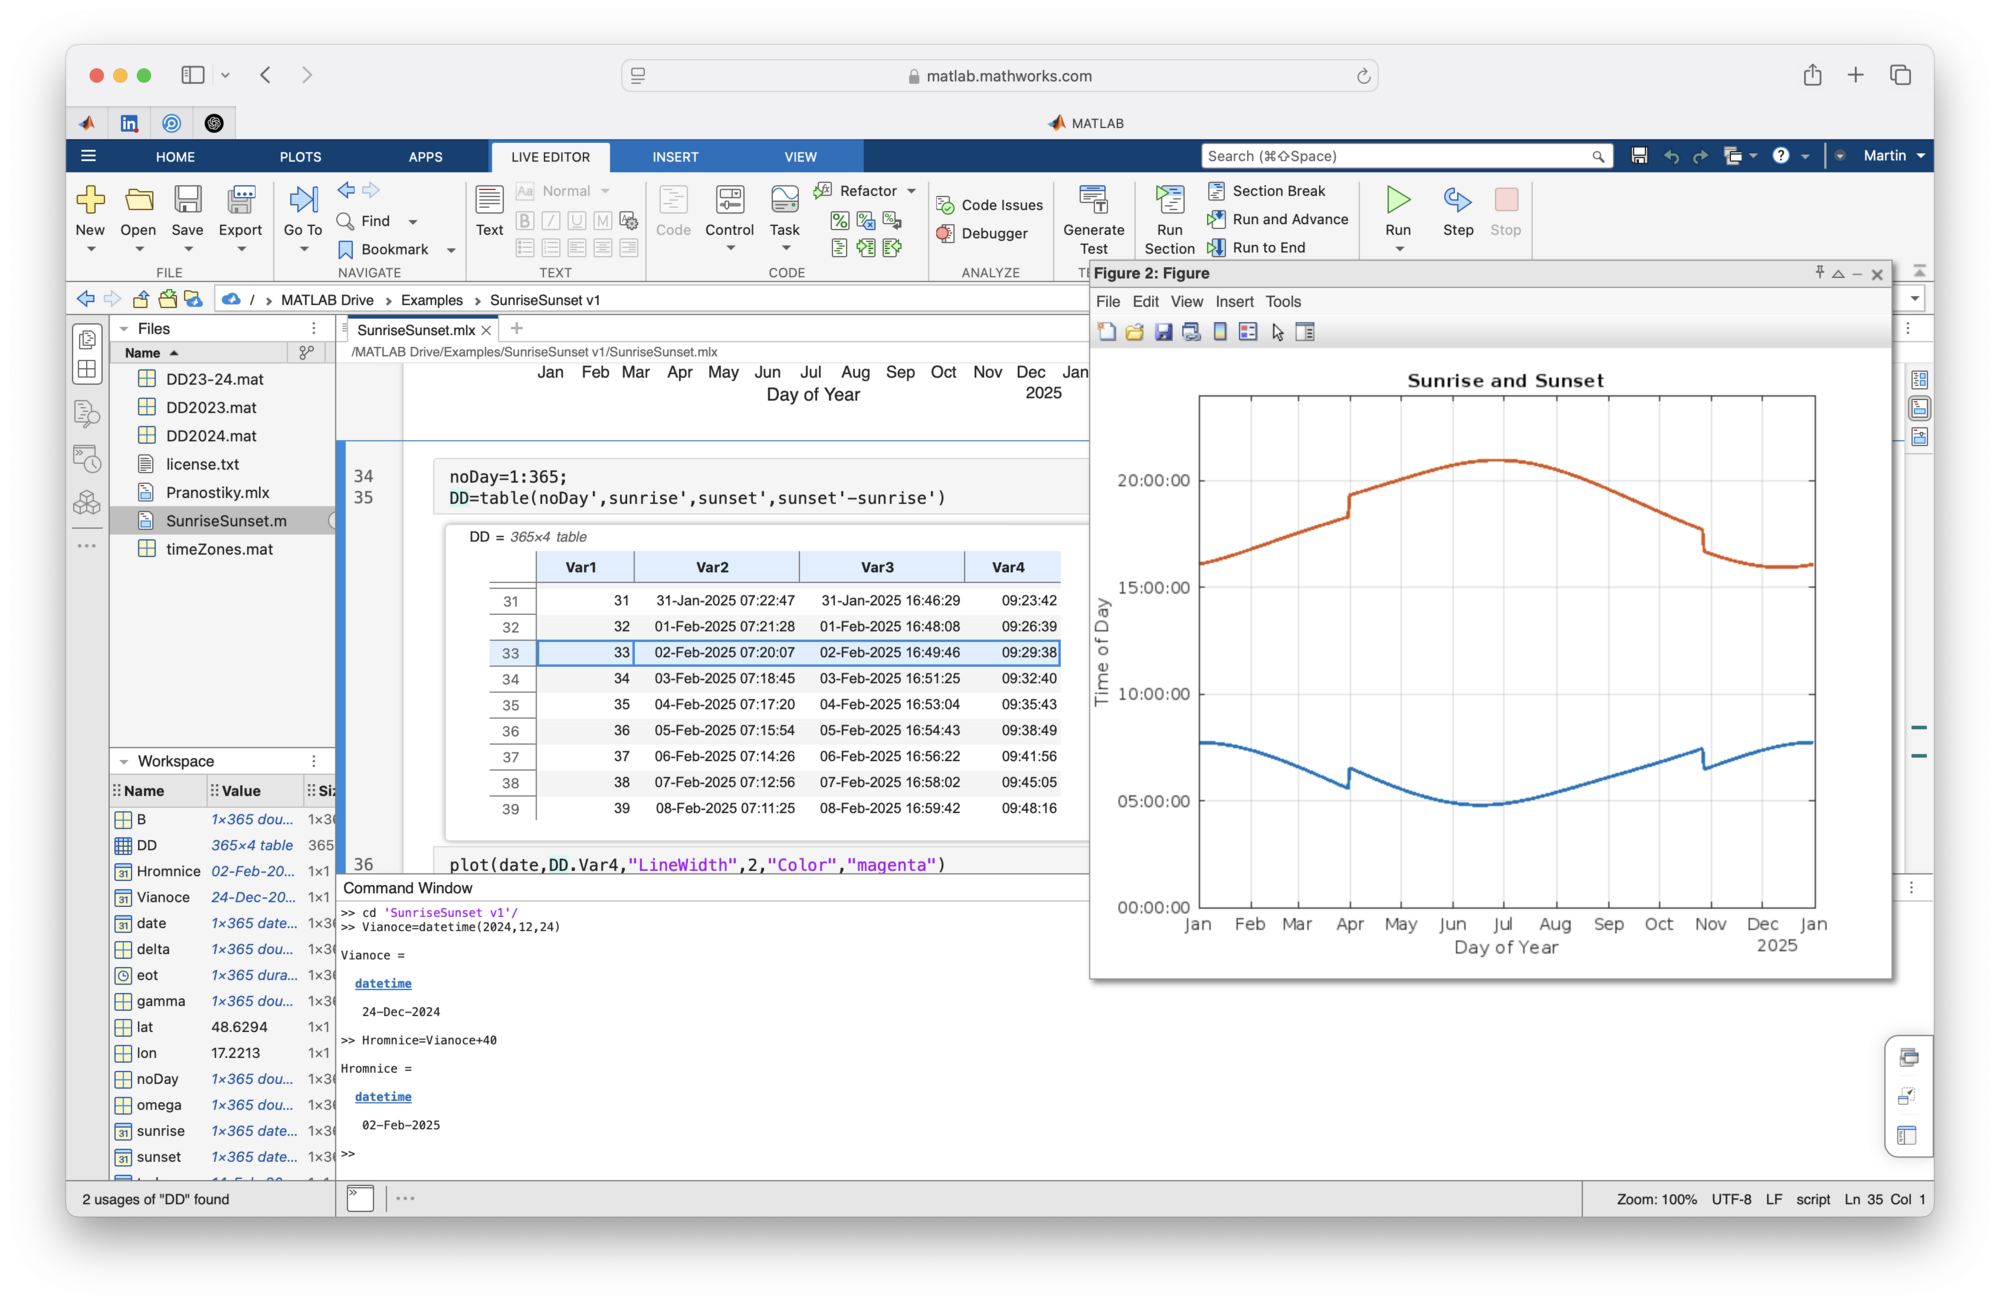
Task: Click the Open File icon in Figure toolbar
Action: [x=1134, y=332]
